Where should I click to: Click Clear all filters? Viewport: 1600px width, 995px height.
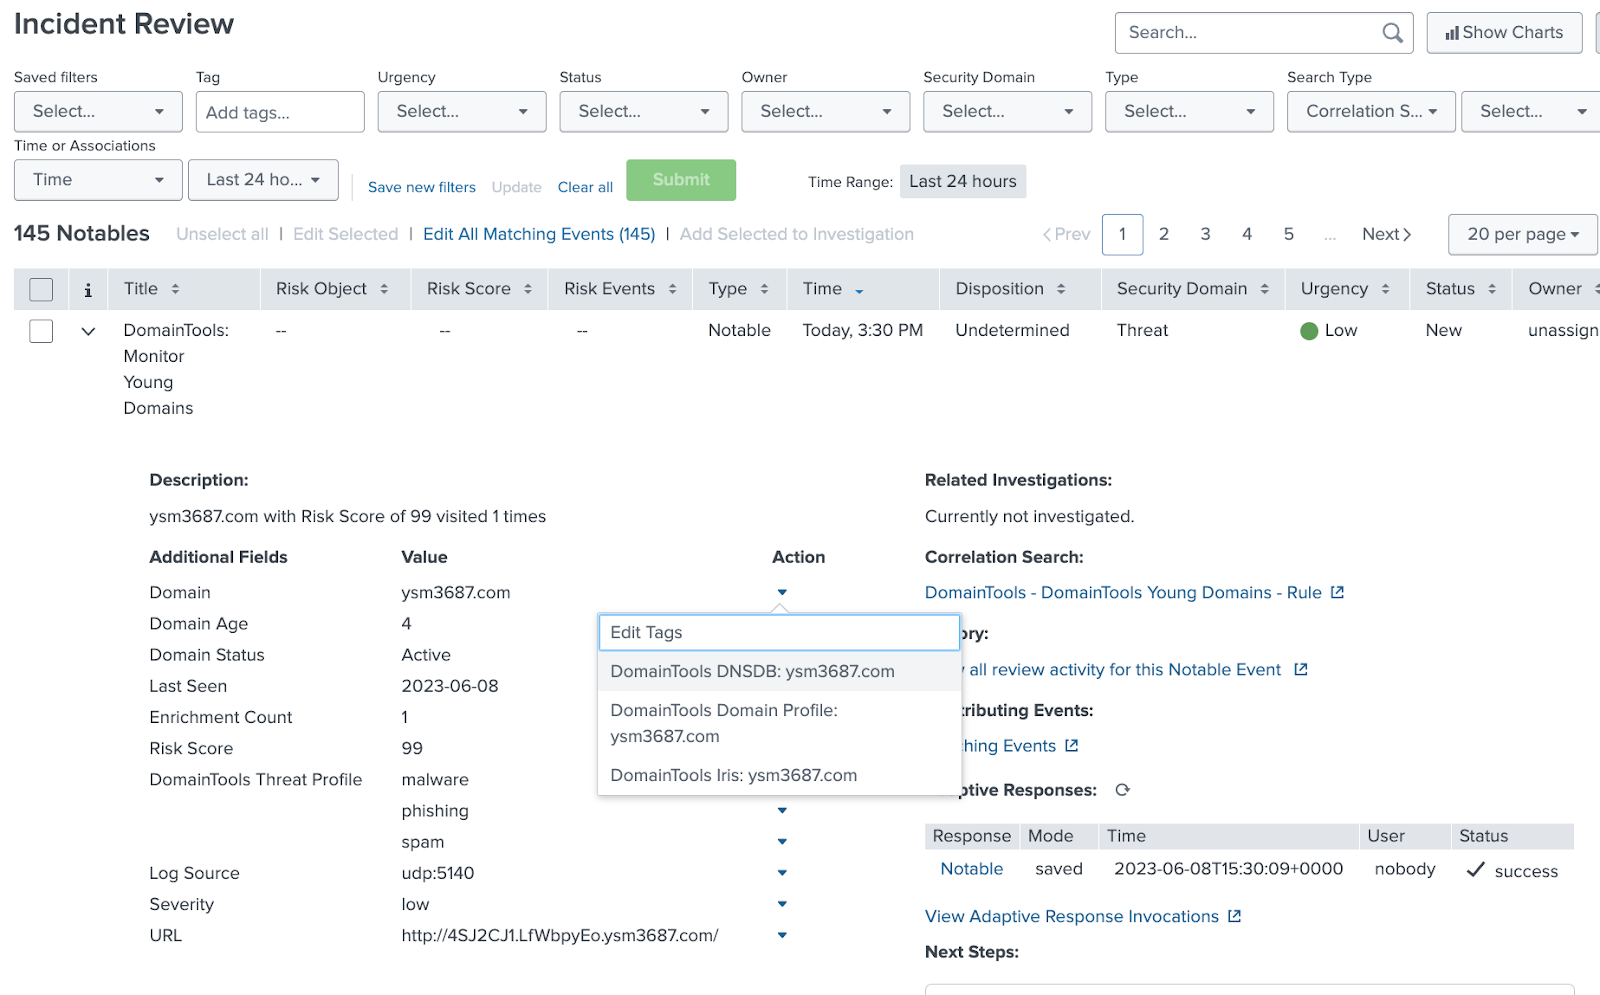pyautogui.click(x=585, y=187)
